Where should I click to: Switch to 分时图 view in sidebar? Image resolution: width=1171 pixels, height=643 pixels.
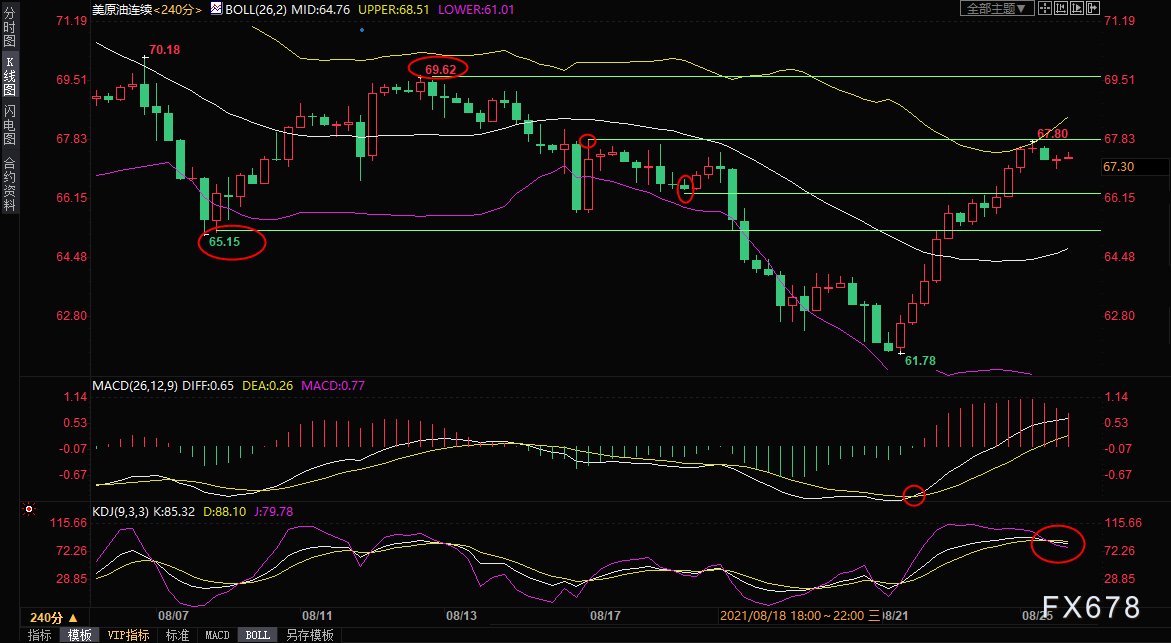(10, 27)
